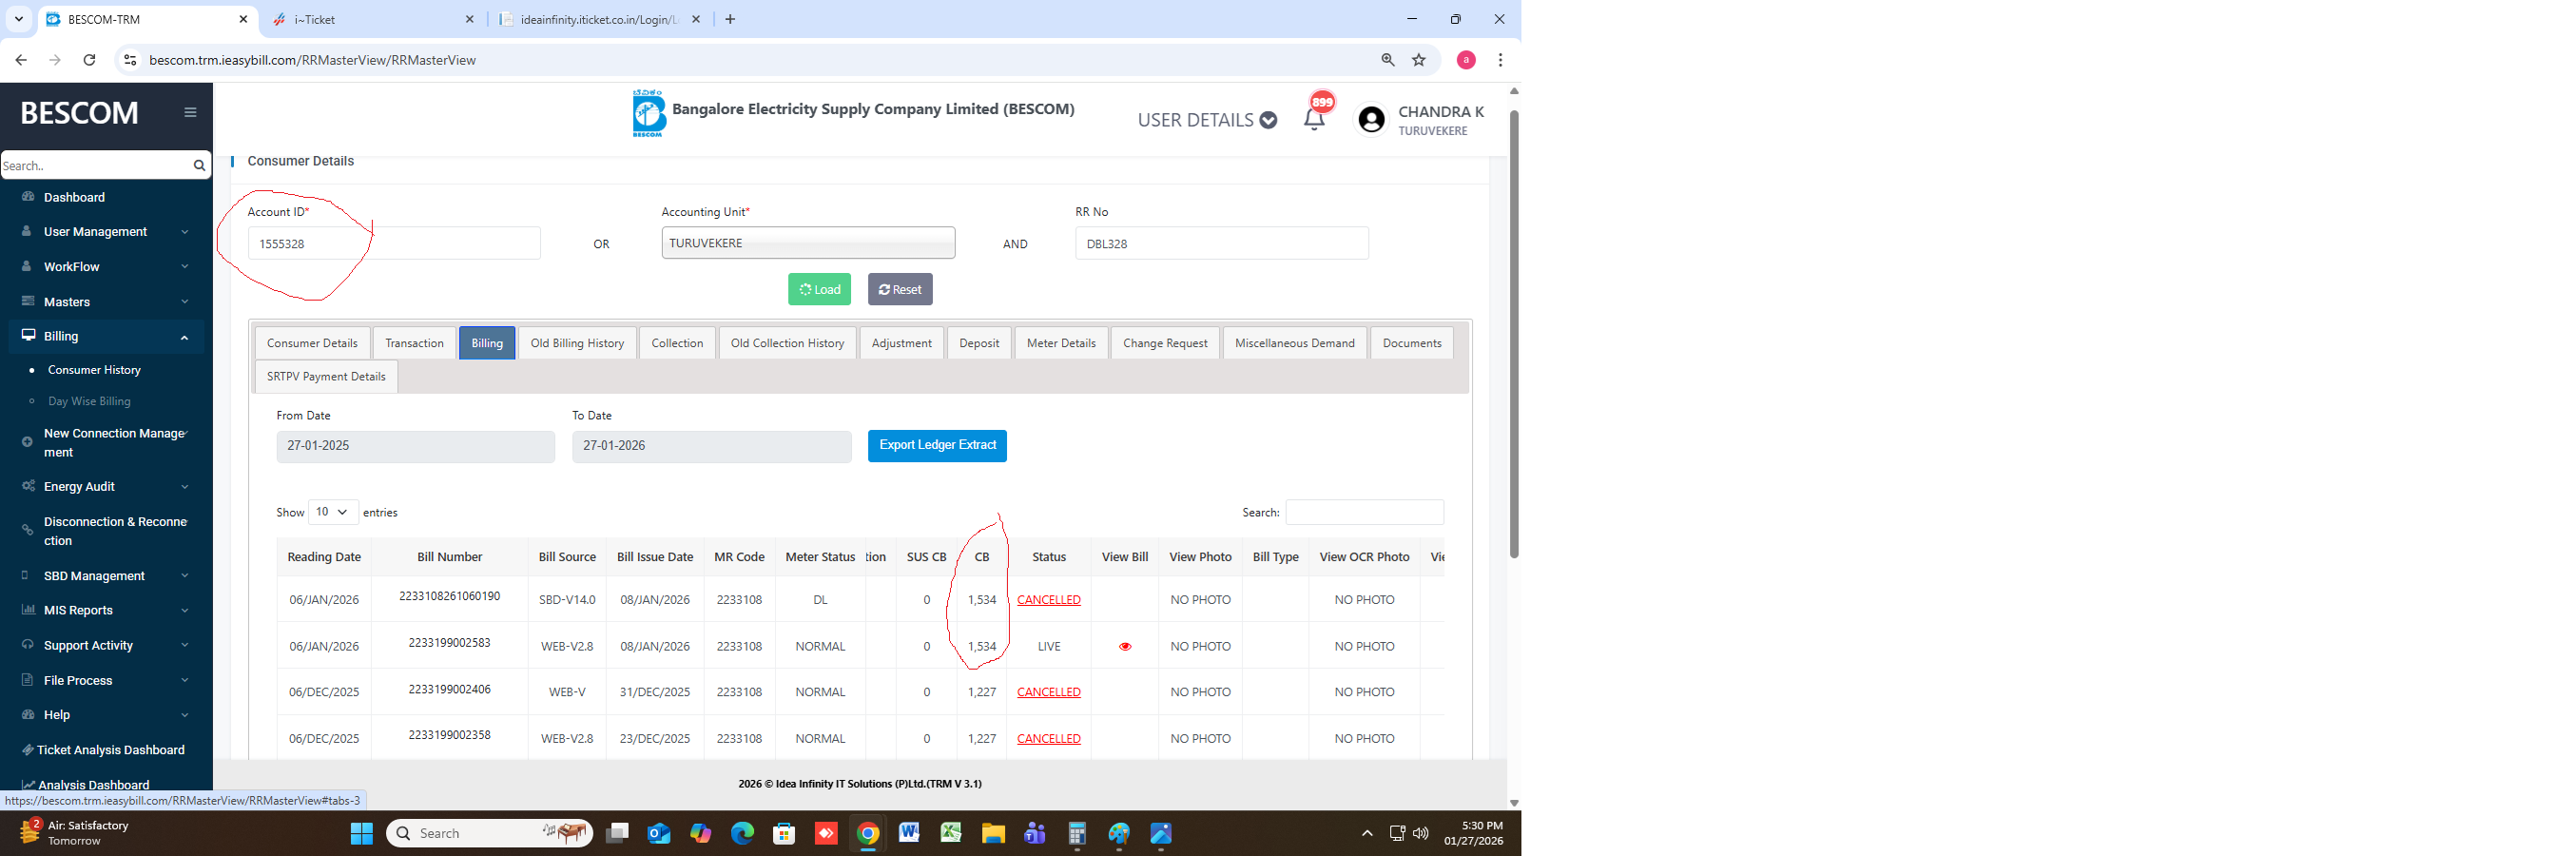Image resolution: width=2576 pixels, height=856 pixels.
Task: Click the user profile avatar icon
Action: point(1371,120)
